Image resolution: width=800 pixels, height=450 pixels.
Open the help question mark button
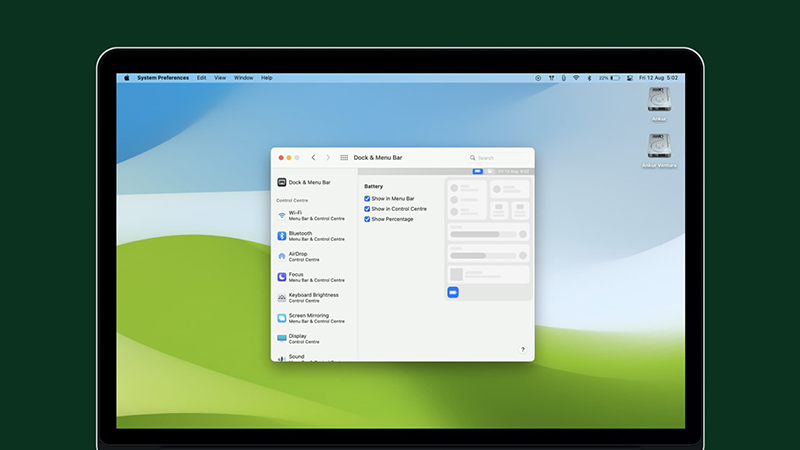(x=522, y=349)
